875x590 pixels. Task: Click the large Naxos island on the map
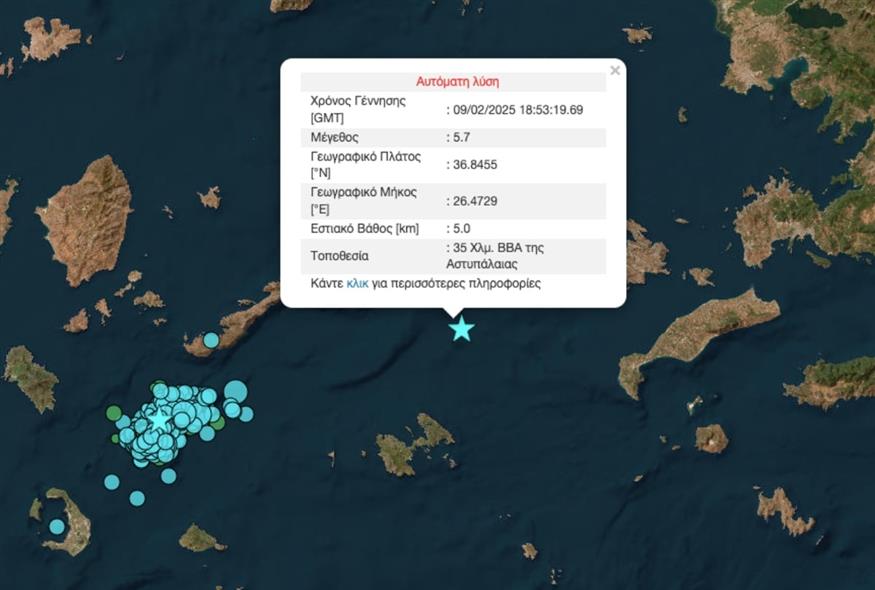pos(87,220)
